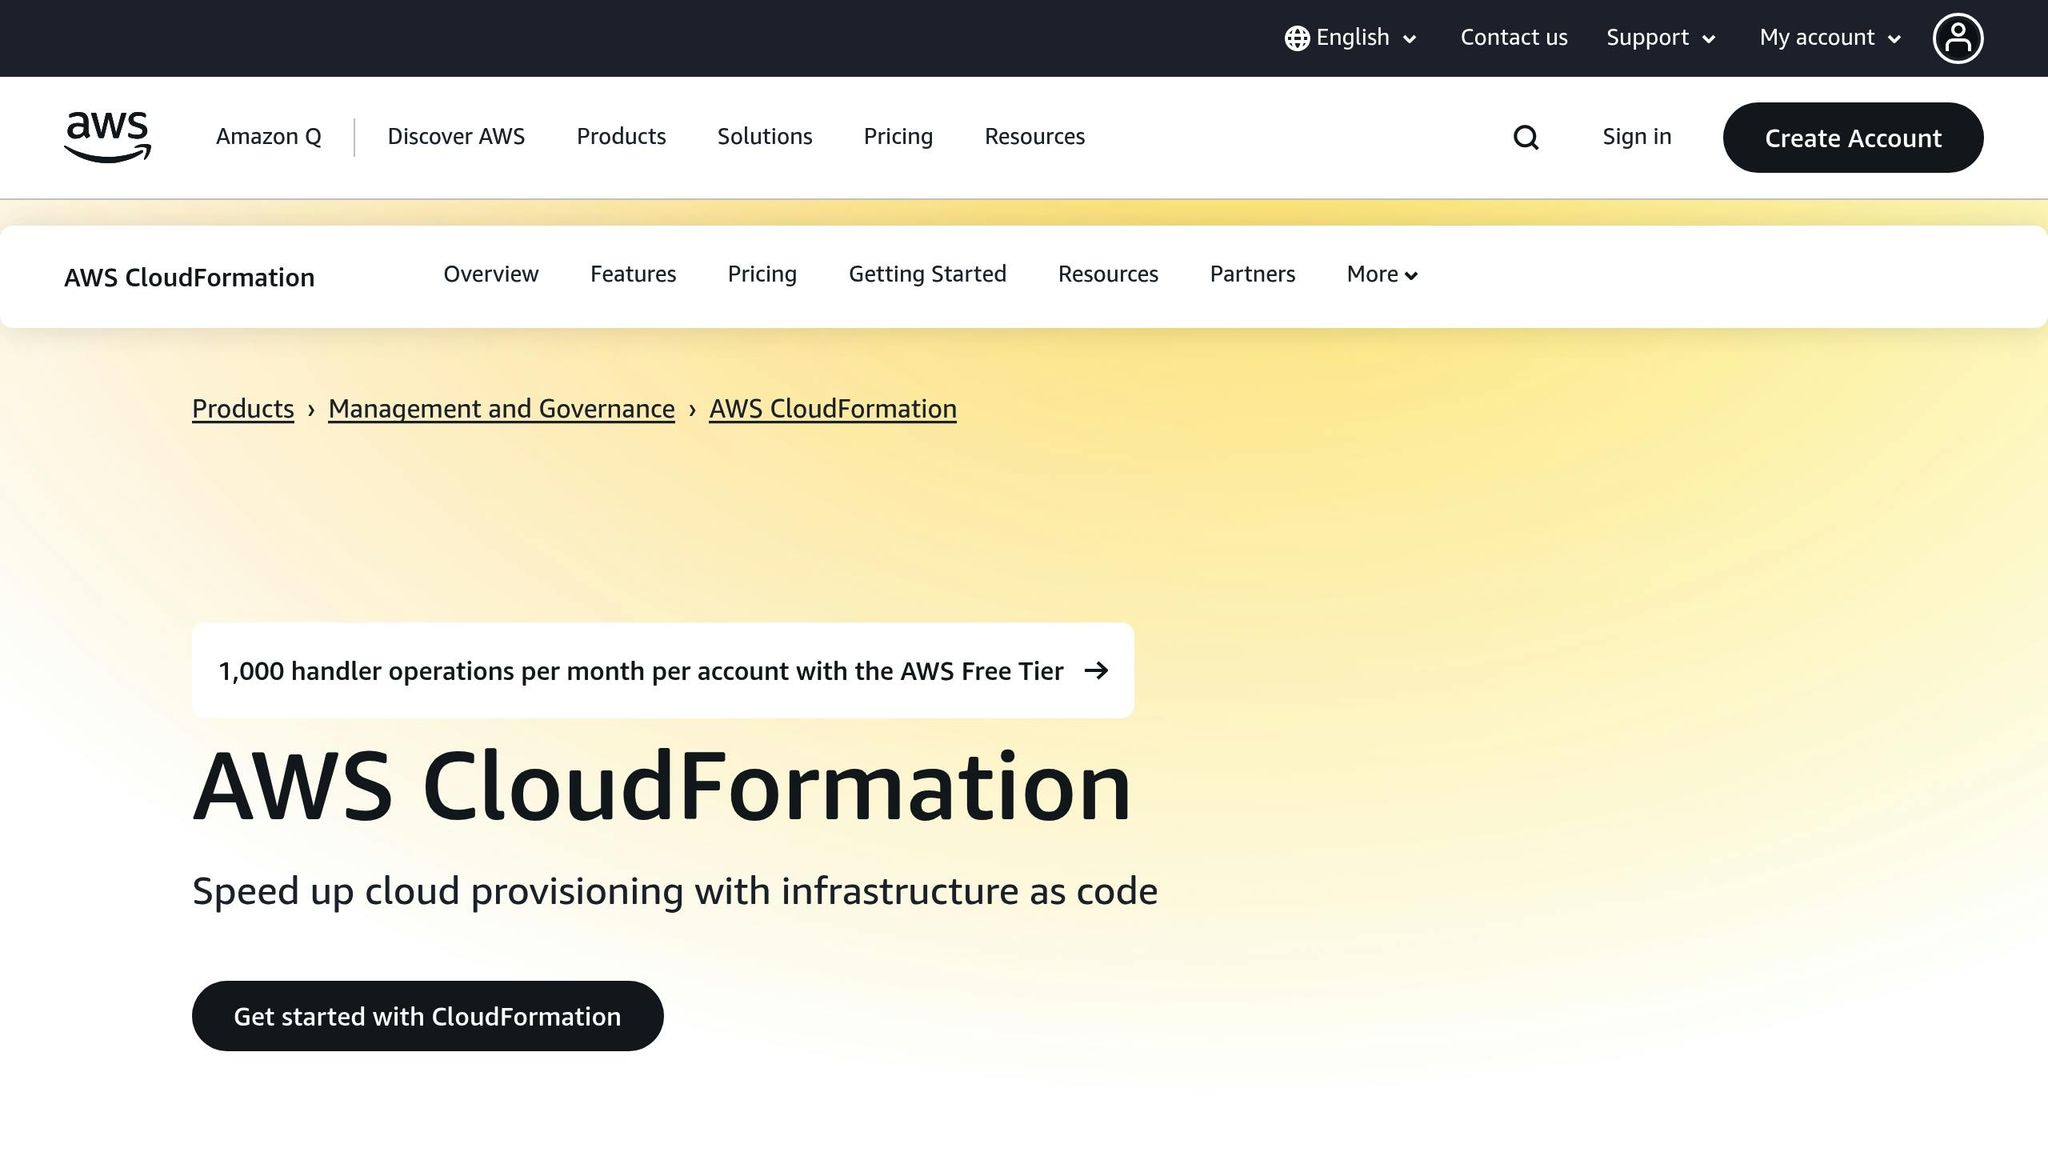Open the Support dropdown menu
The width and height of the screenshot is (2048, 1152).
click(1661, 38)
